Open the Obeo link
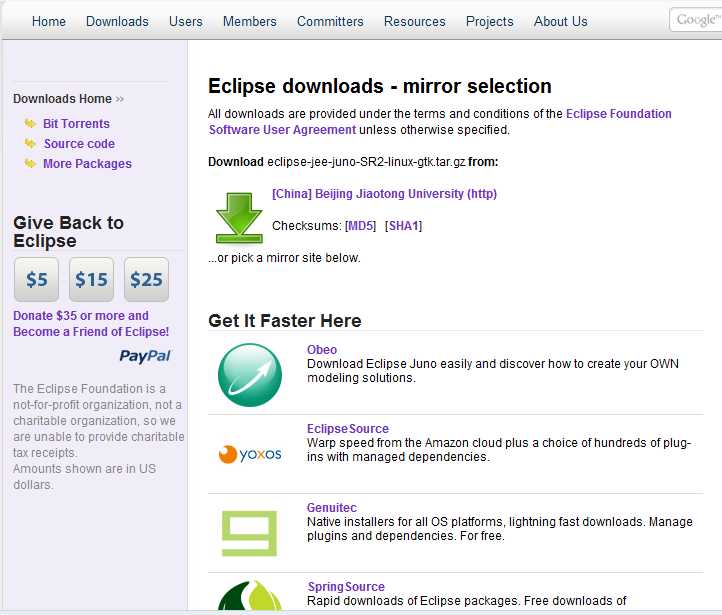This screenshot has height=615, width=722. click(x=322, y=349)
